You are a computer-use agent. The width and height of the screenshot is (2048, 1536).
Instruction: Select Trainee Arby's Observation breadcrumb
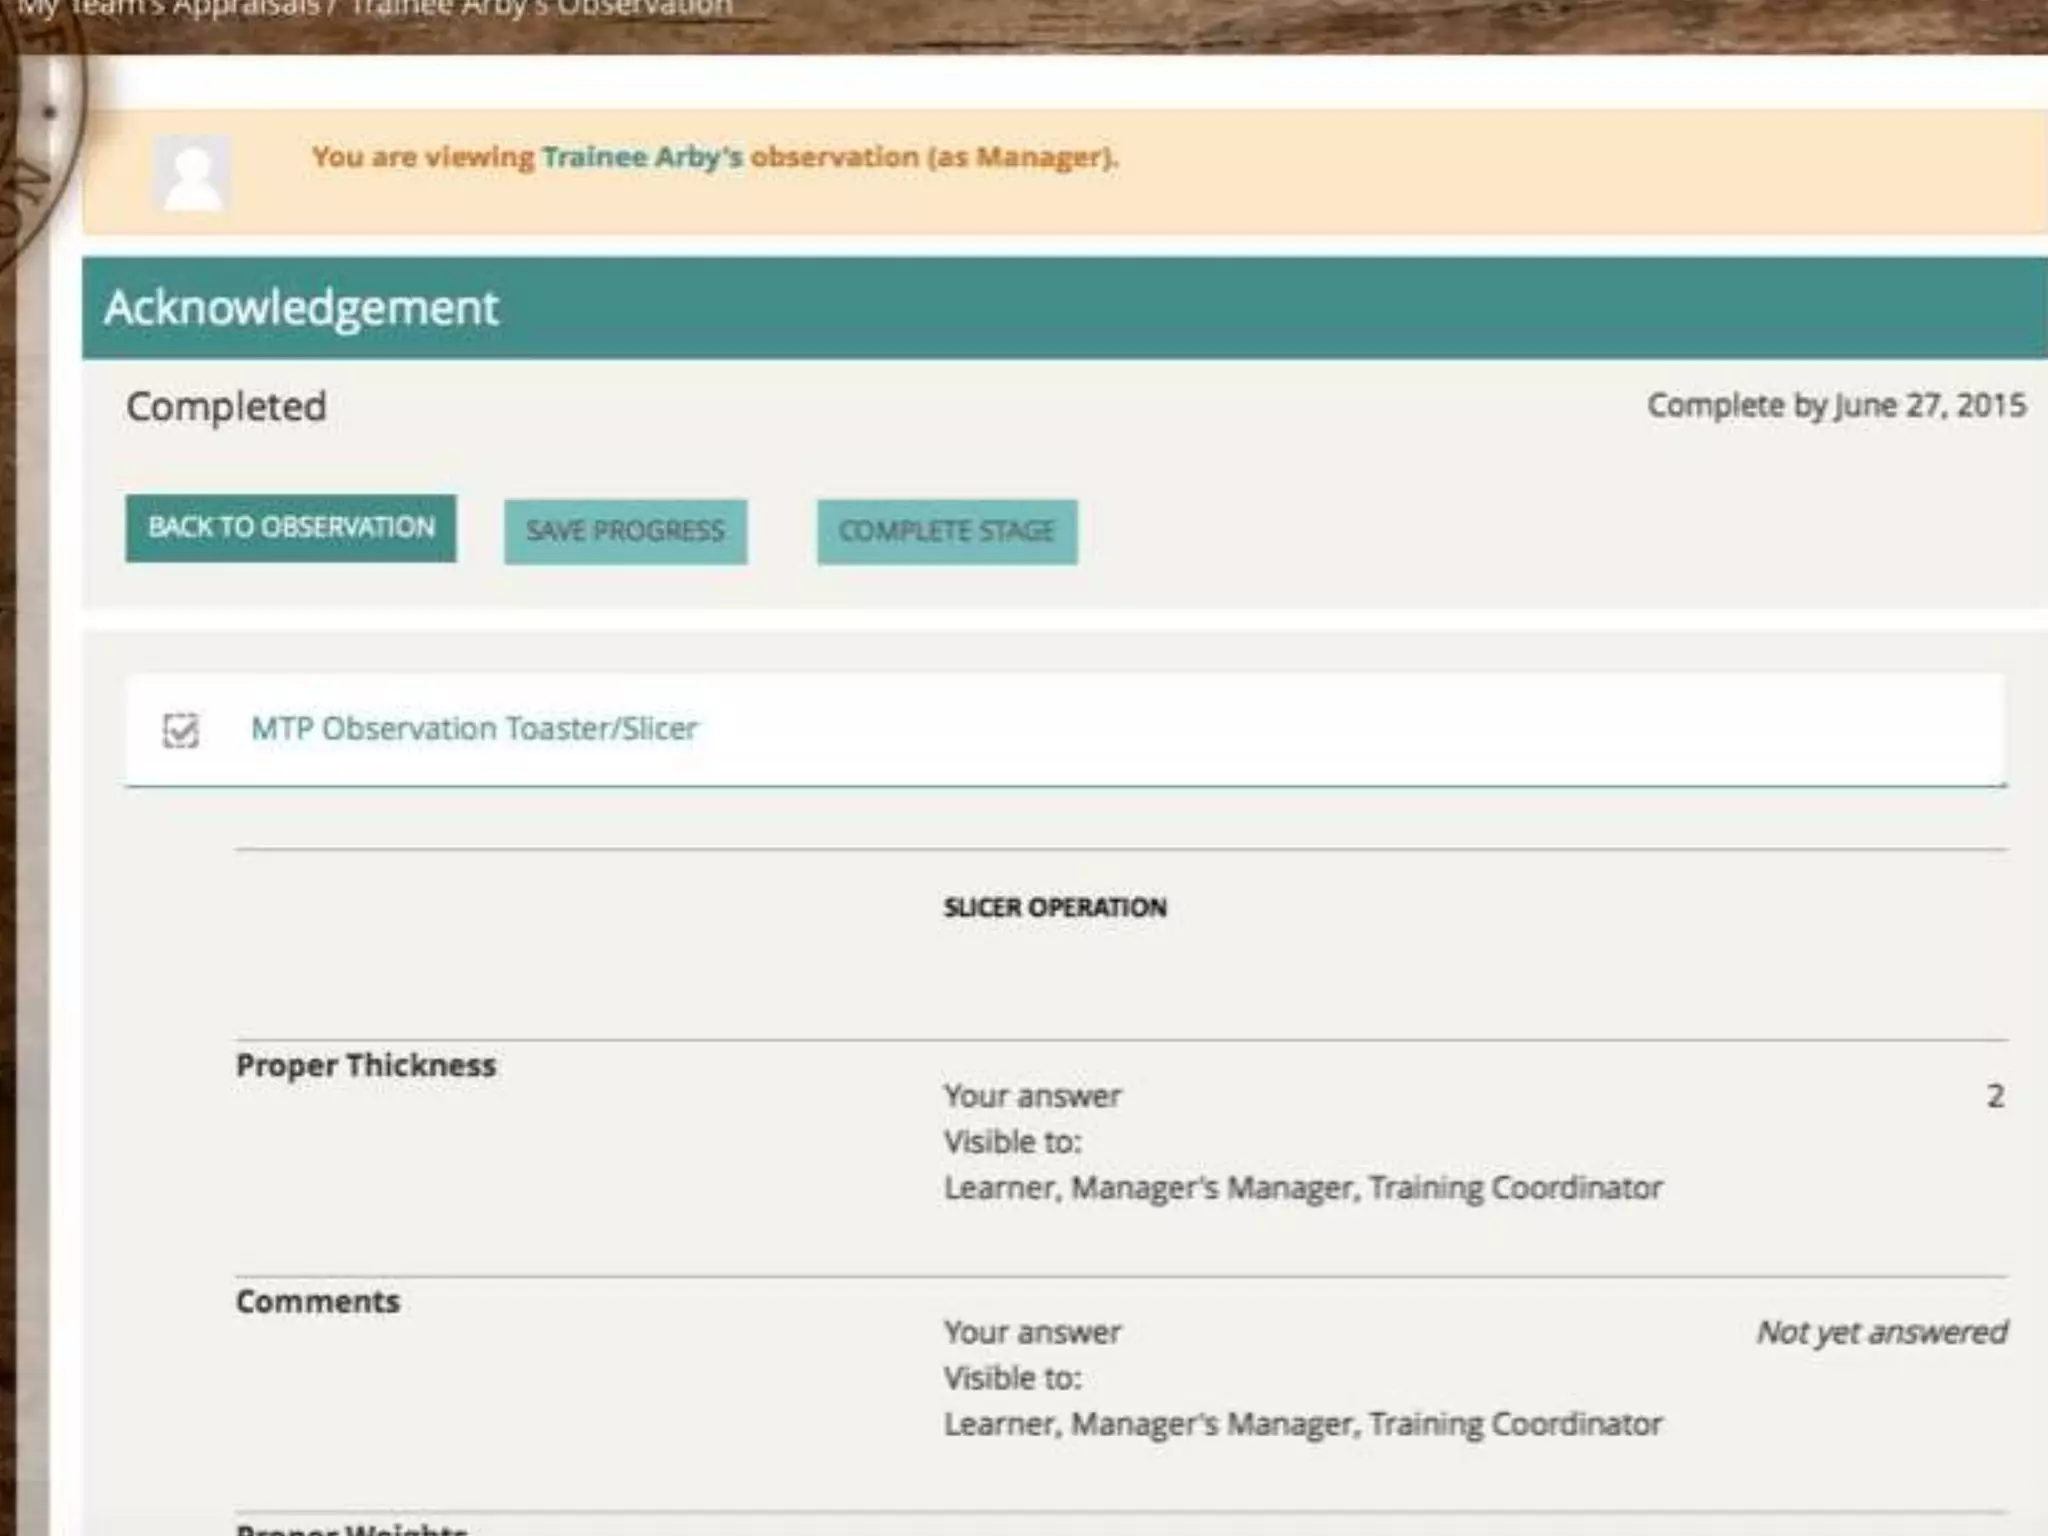540,8
